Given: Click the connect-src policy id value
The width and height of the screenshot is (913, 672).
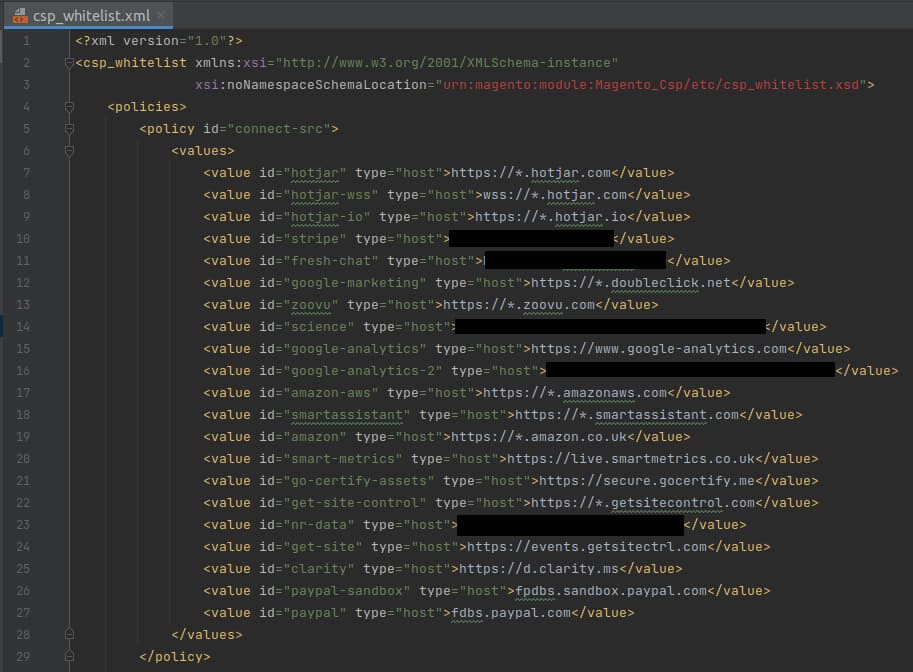Looking at the screenshot, I should 278,129.
